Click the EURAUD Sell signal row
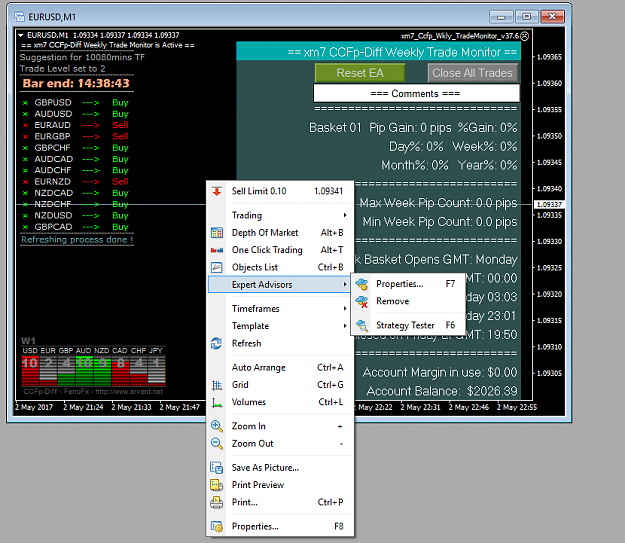 [x=76, y=125]
